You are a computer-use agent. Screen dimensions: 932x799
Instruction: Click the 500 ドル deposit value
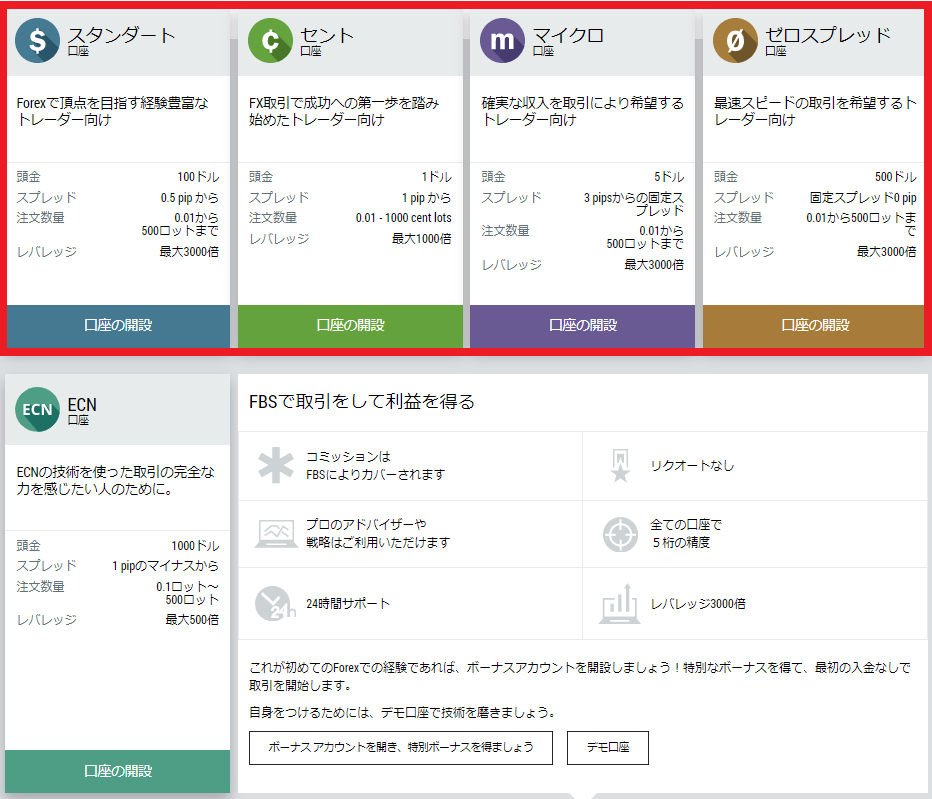click(x=895, y=177)
